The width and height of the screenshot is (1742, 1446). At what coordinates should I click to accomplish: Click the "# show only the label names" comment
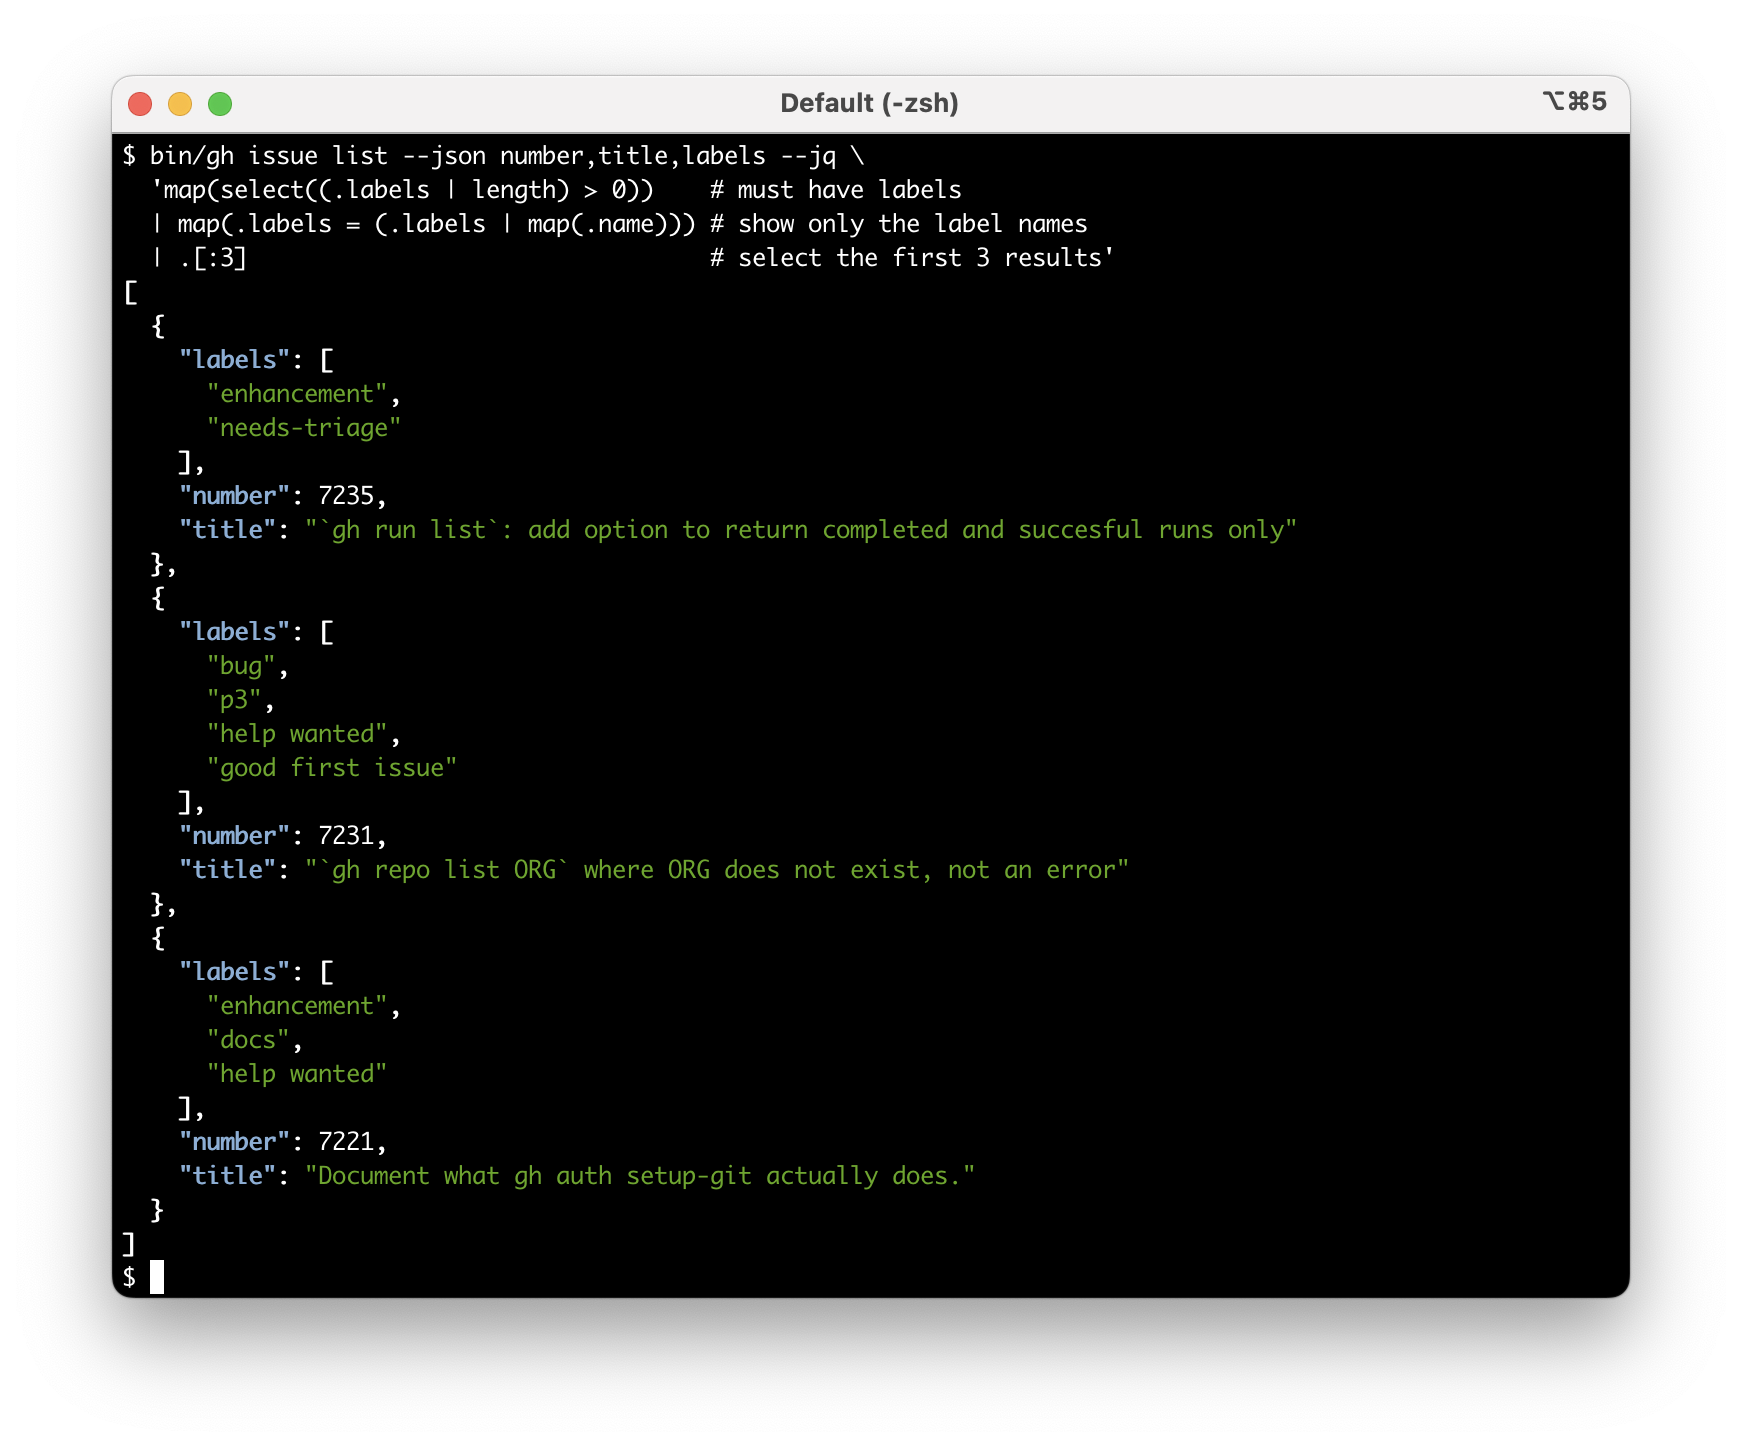[899, 224]
